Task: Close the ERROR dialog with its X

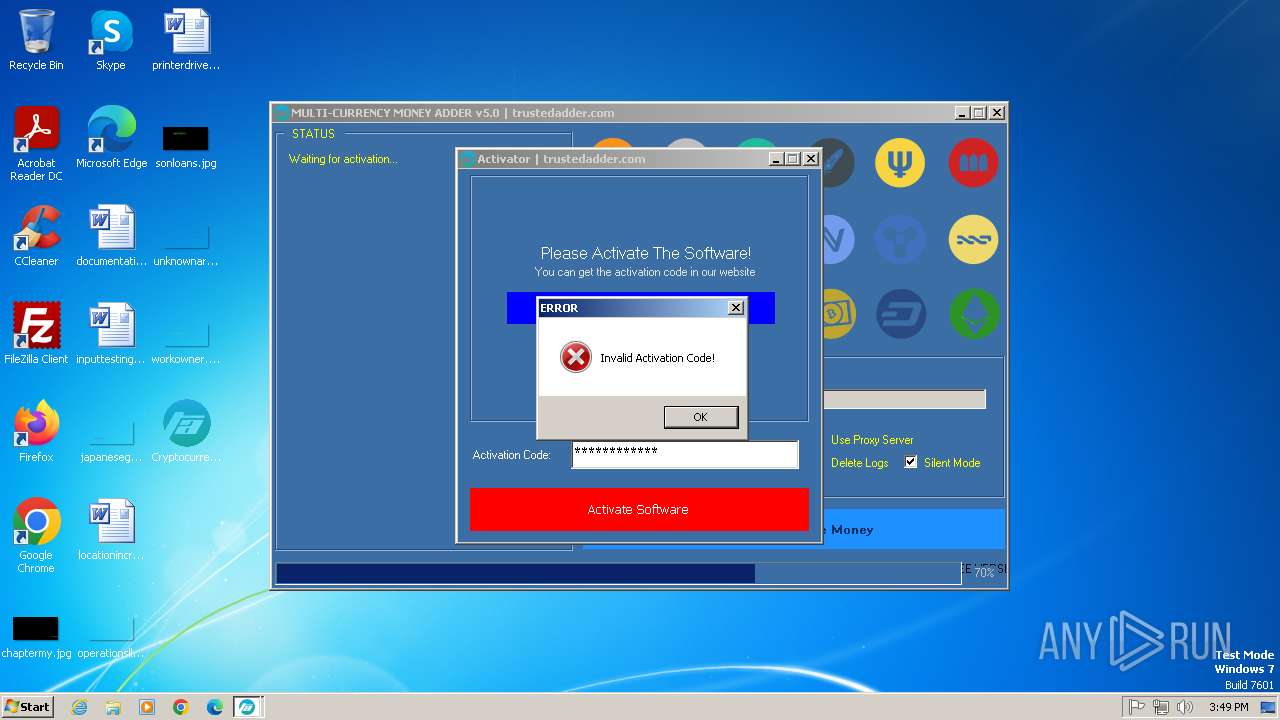Action: (736, 308)
